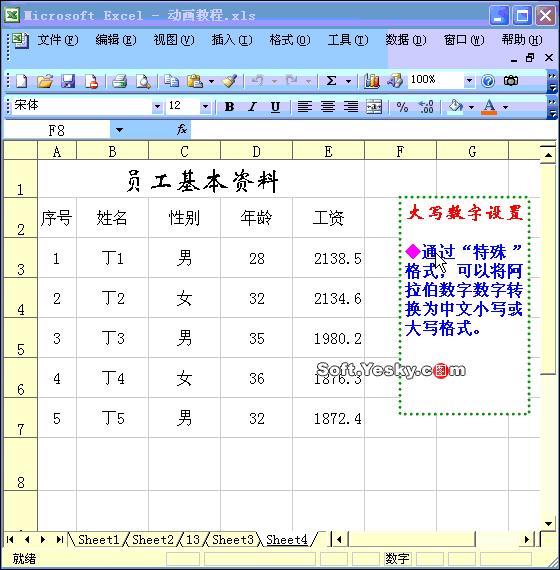Toggle Italic formatting
Viewport: 560px width, 570px height.
(252, 107)
